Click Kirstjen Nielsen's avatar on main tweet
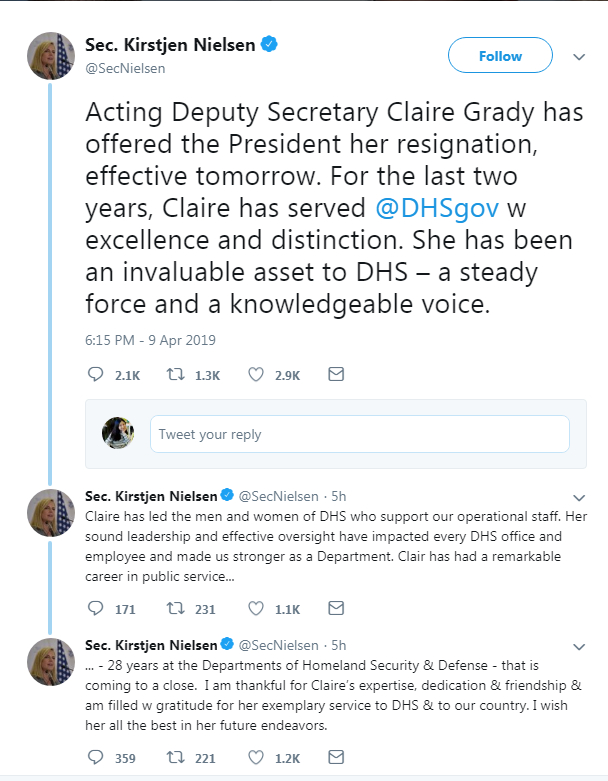 51,56
